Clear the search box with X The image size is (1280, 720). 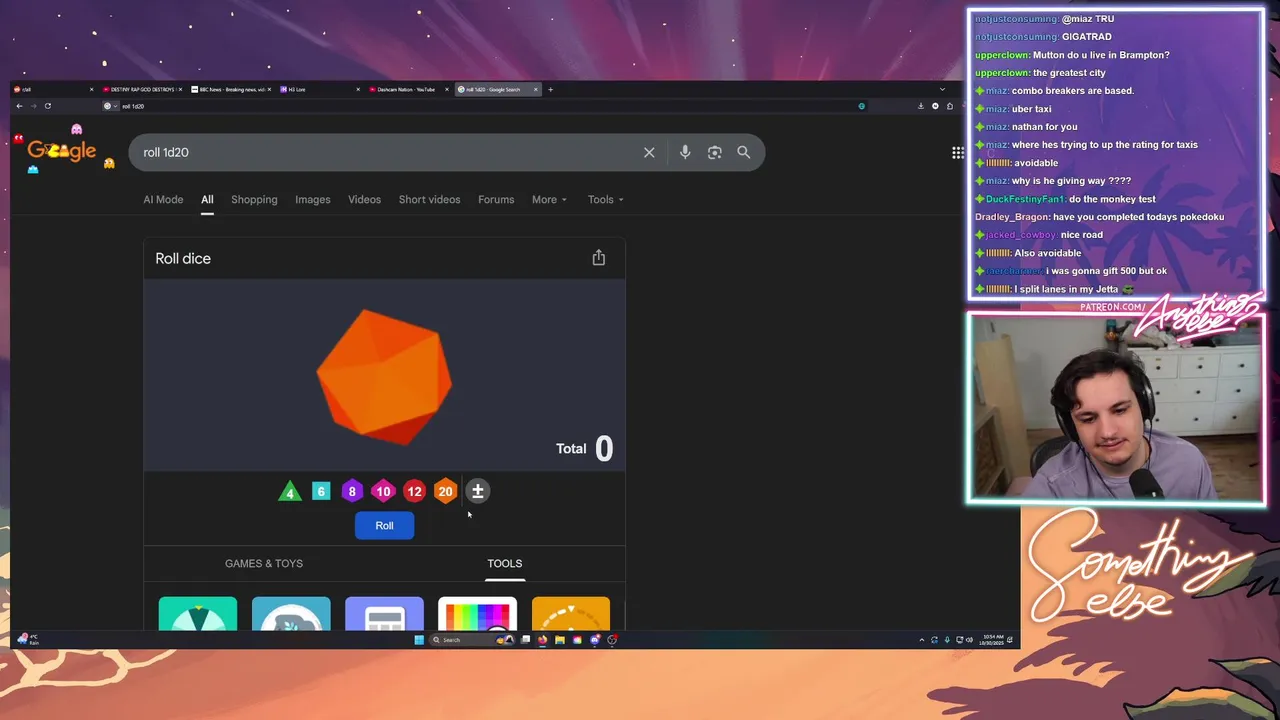(649, 152)
